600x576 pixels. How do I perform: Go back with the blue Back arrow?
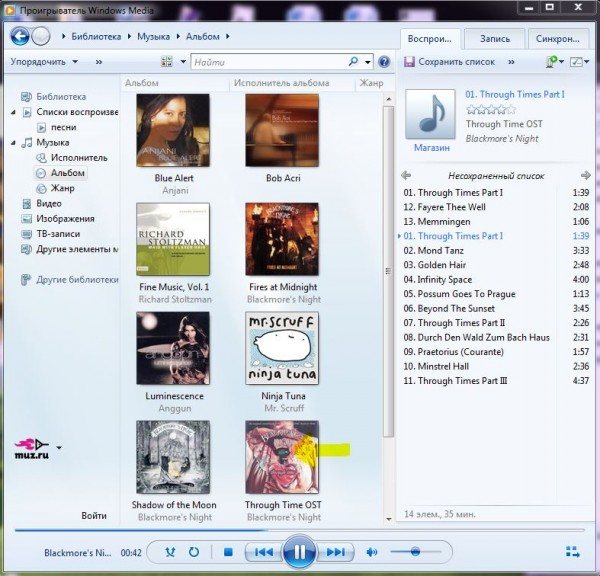coord(20,36)
